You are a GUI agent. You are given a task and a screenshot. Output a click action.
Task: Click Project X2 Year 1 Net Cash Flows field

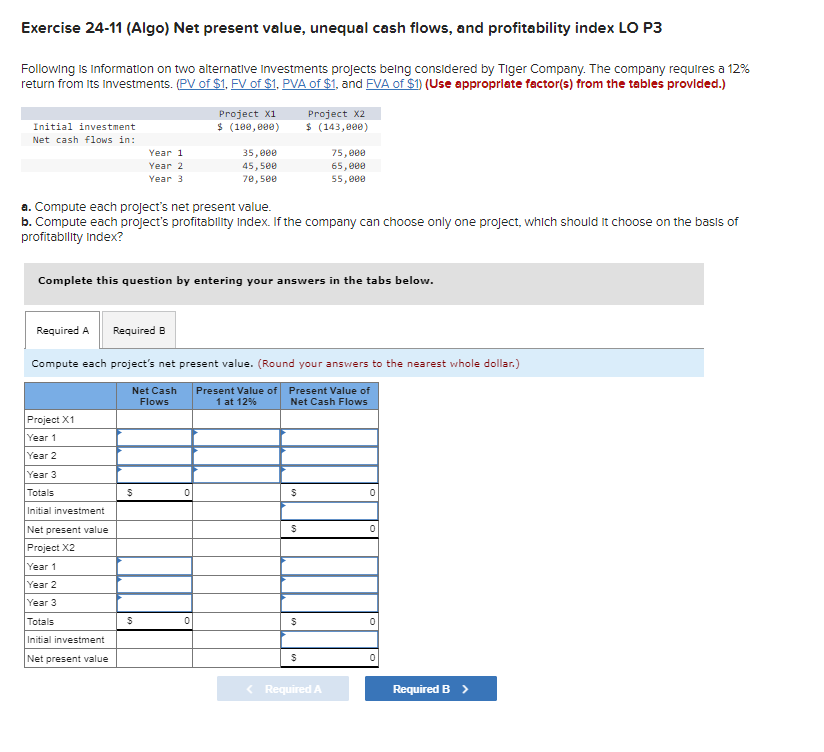[x=155, y=566]
